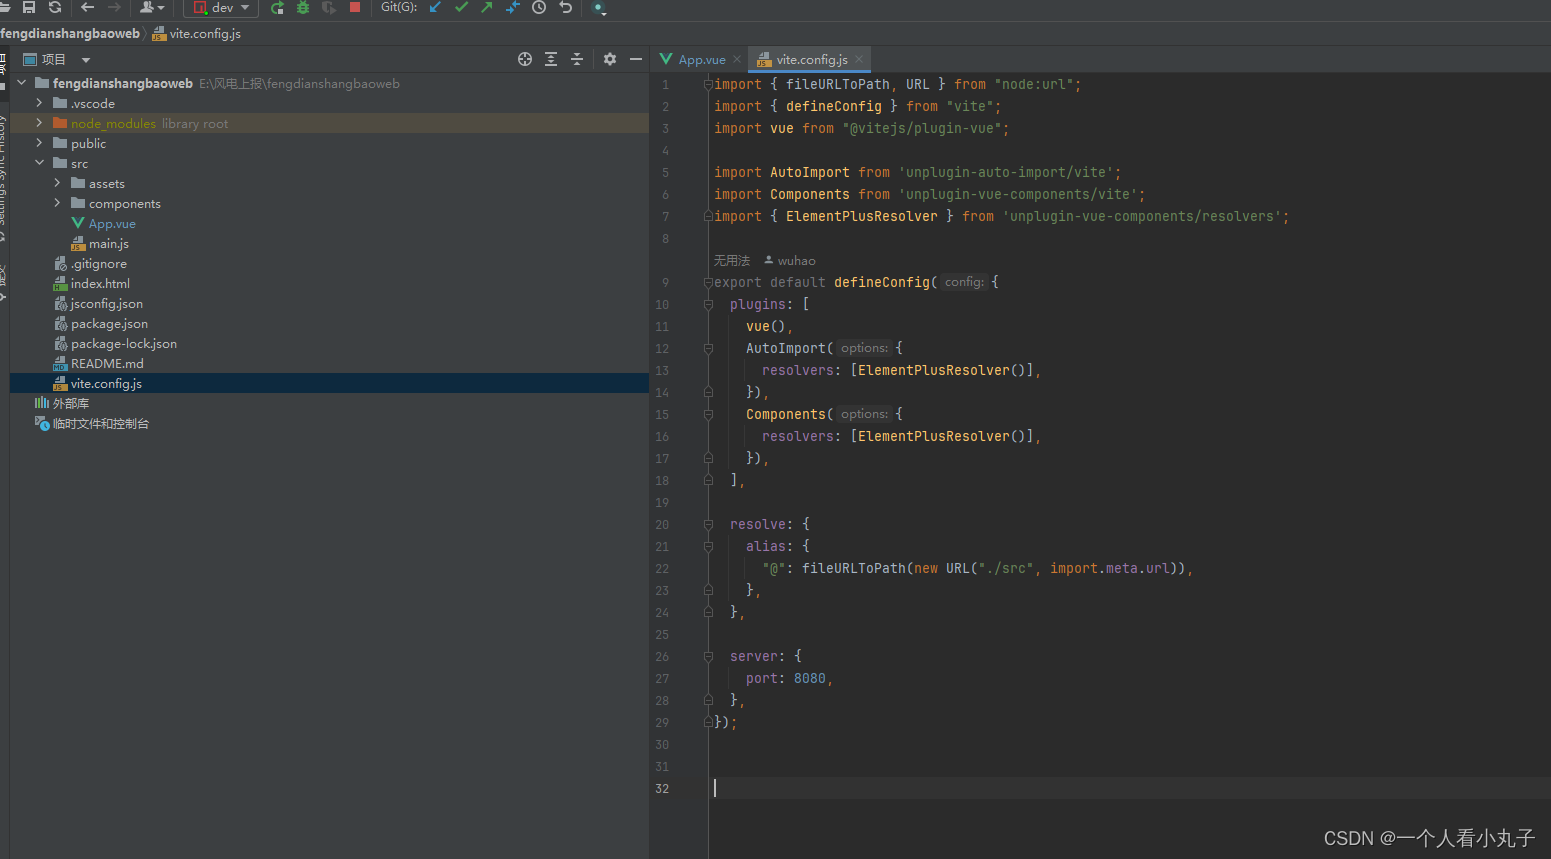Click the Expand All icon in project panel
This screenshot has width=1551, height=859.
(551, 59)
